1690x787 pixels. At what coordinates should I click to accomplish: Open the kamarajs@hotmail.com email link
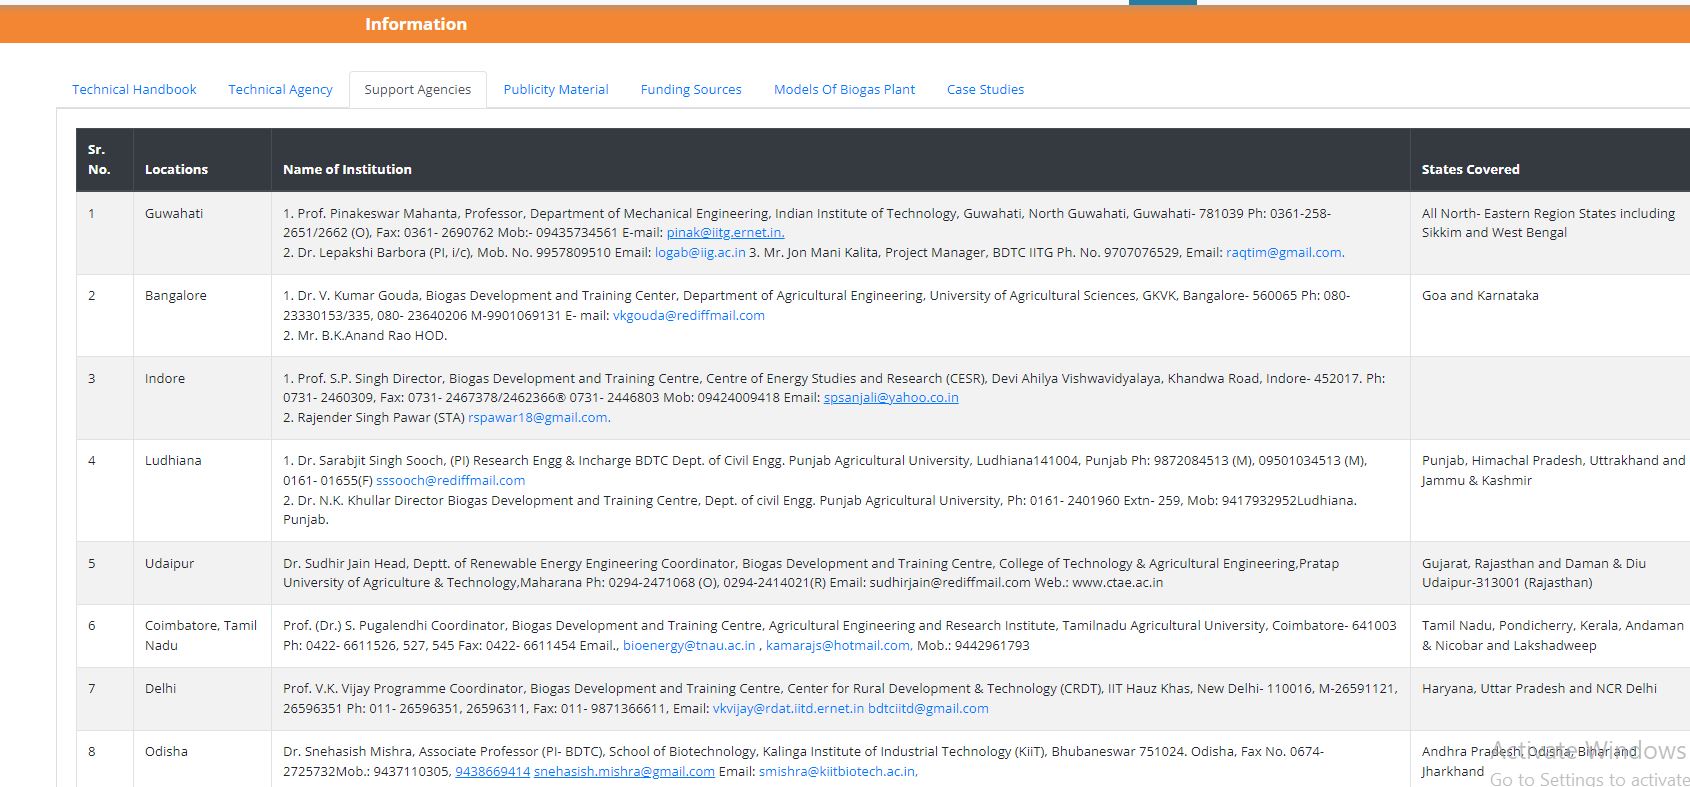coord(838,645)
